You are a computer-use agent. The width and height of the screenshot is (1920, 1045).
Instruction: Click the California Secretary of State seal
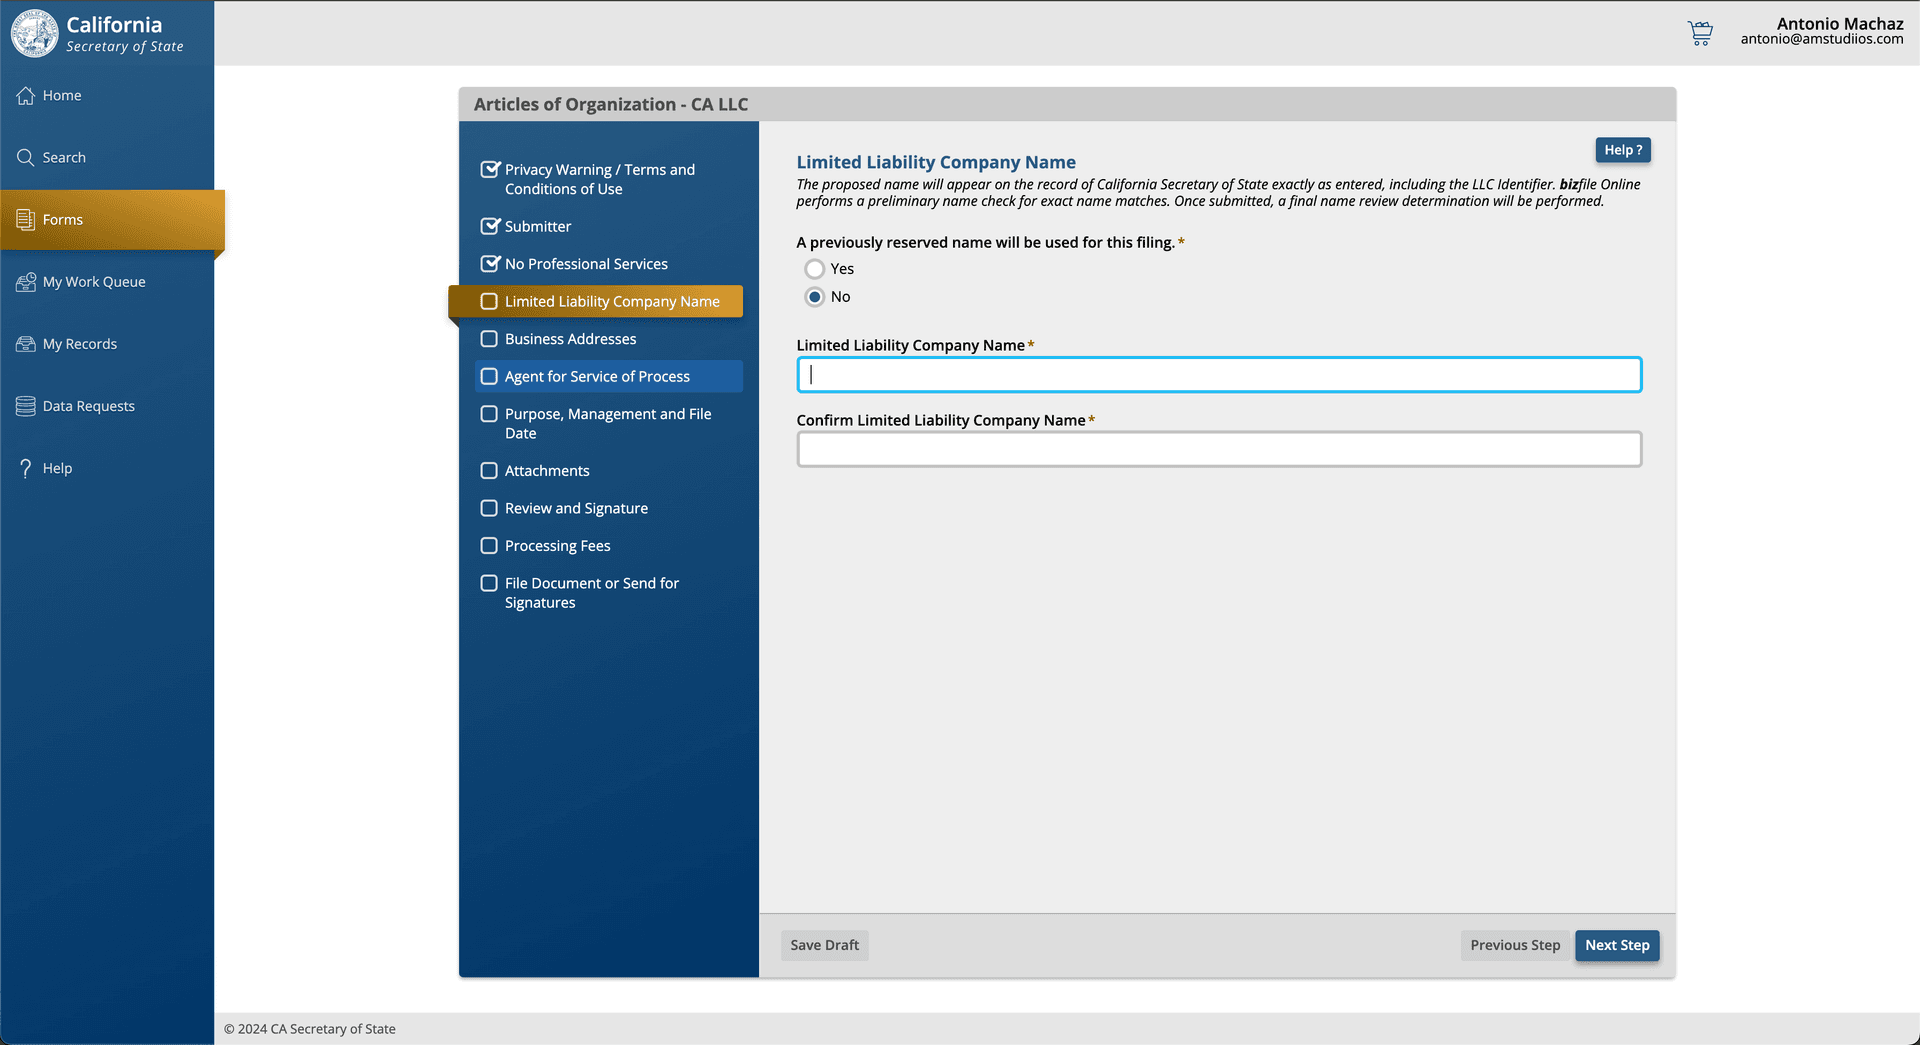pyautogui.click(x=35, y=33)
